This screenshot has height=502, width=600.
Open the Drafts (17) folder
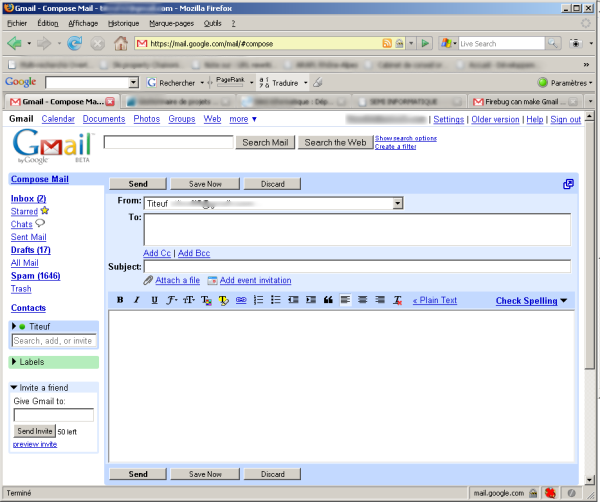point(31,250)
